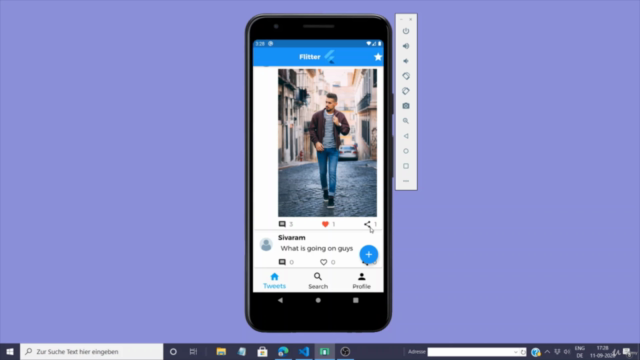Activate the emulator zoom magnifier
The image size is (640, 360).
[x=406, y=121]
